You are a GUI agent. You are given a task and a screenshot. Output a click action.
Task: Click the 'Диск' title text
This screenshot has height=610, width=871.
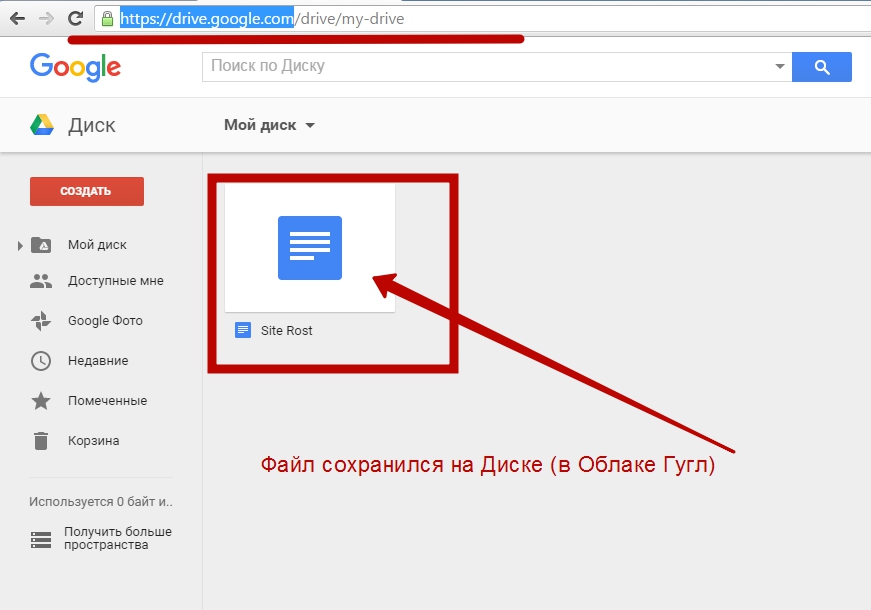tap(92, 125)
